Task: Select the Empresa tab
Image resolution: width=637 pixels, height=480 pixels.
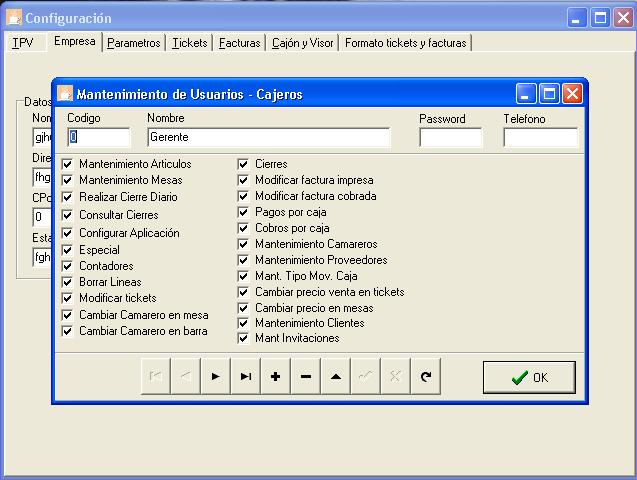Action: click(x=74, y=41)
